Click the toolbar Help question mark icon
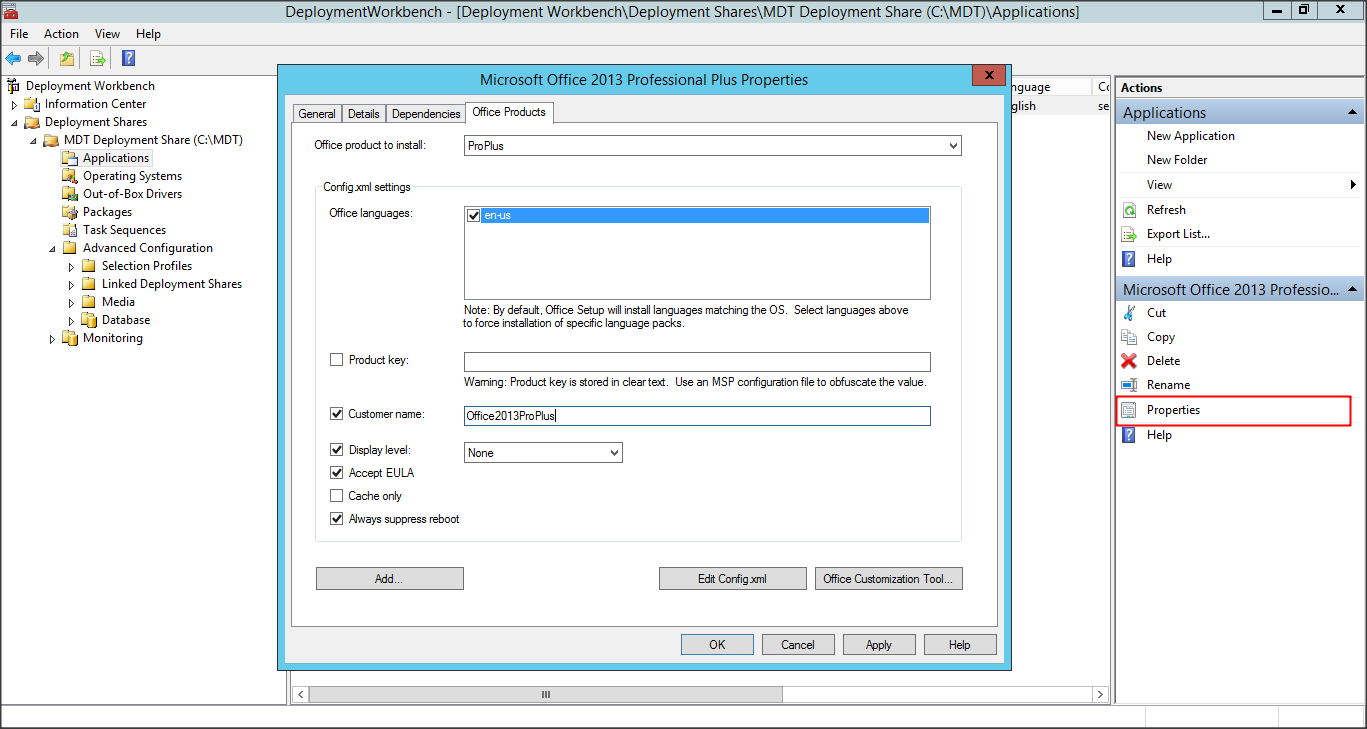 [x=129, y=58]
